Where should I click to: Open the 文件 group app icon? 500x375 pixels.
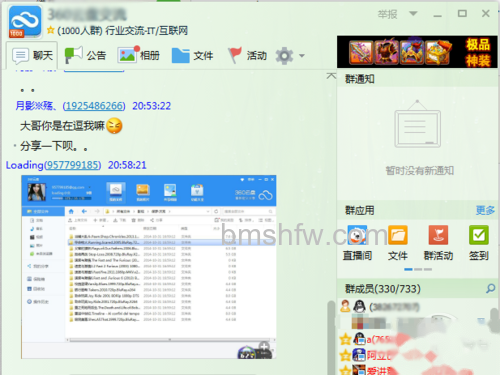(398, 235)
